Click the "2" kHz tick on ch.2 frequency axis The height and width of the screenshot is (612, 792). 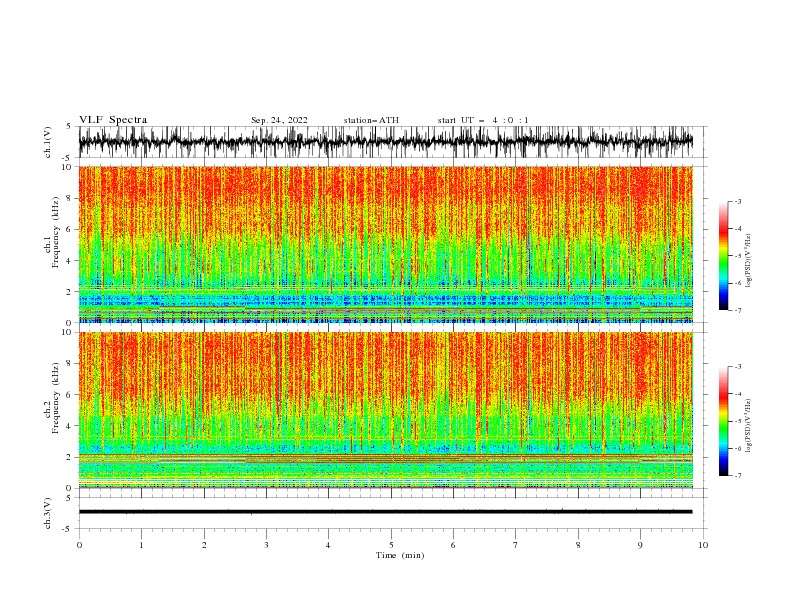pyautogui.click(x=70, y=457)
